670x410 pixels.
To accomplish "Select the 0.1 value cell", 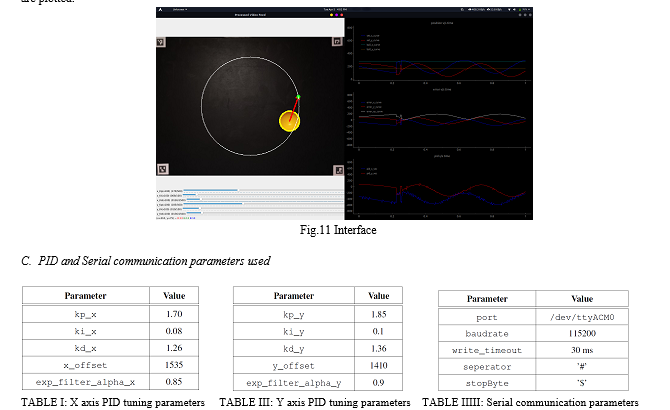I will (379, 331).
